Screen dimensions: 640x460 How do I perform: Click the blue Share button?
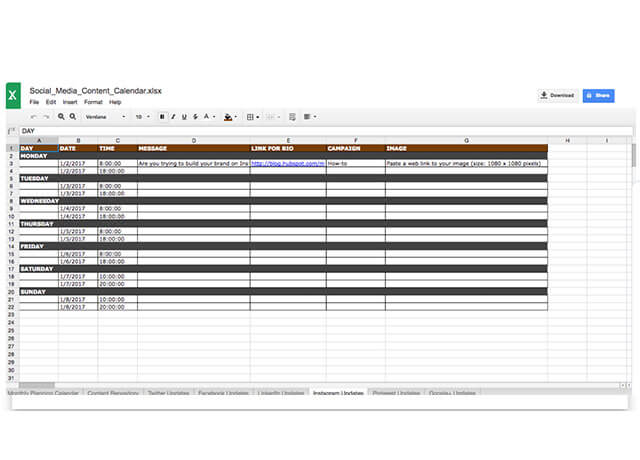click(x=598, y=95)
